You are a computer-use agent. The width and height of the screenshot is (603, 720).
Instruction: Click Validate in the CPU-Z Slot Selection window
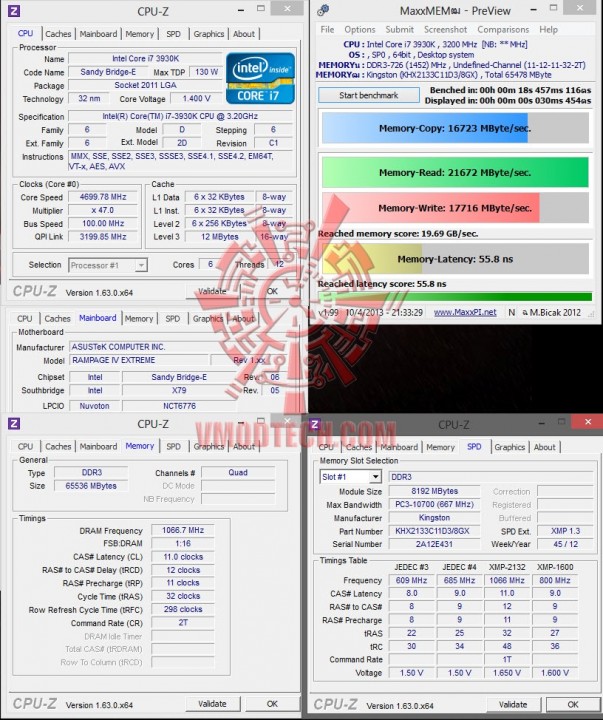(513, 705)
